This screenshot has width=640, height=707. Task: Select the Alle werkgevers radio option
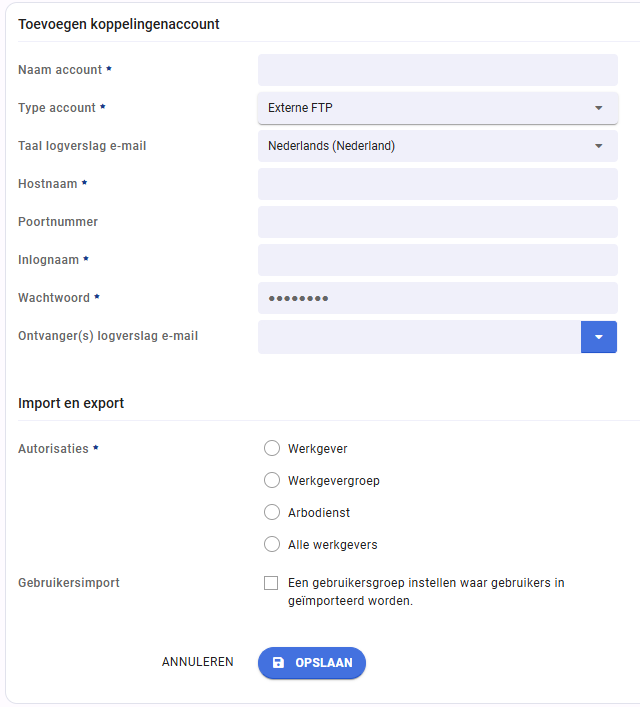272,544
